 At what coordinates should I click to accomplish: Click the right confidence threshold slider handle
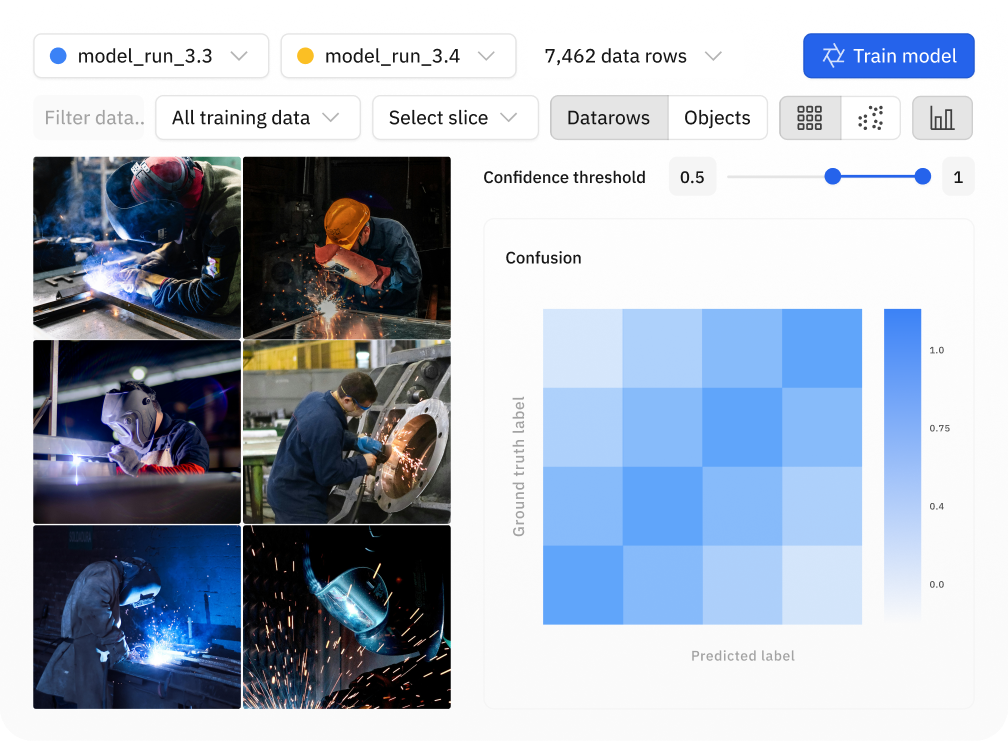click(923, 177)
